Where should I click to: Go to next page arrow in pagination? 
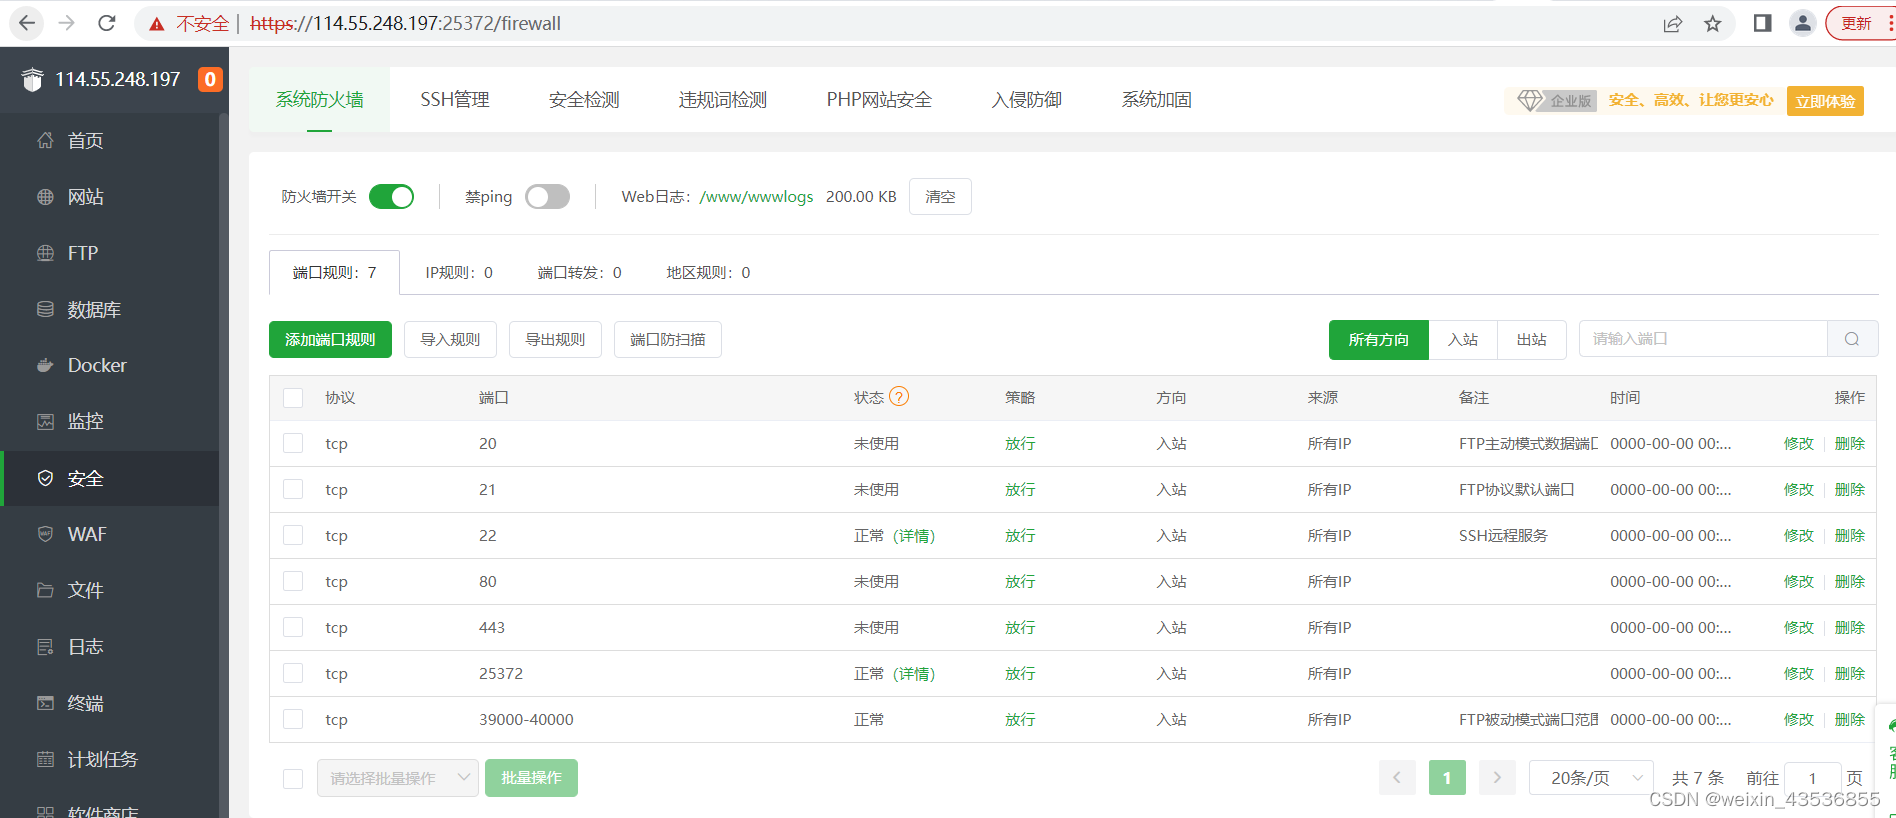[x=1497, y=778]
